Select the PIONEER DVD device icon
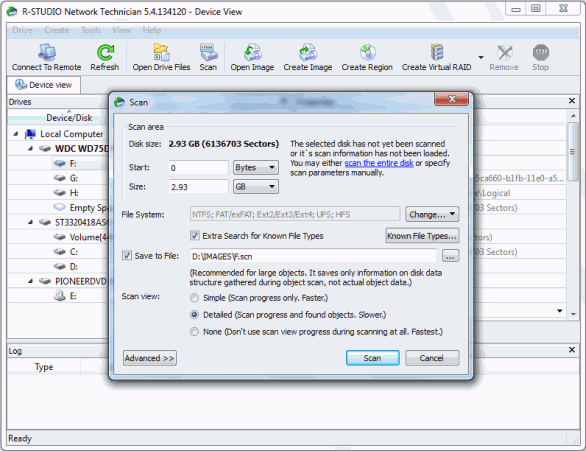The width and height of the screenshot is (586, 451). [45, 281]
